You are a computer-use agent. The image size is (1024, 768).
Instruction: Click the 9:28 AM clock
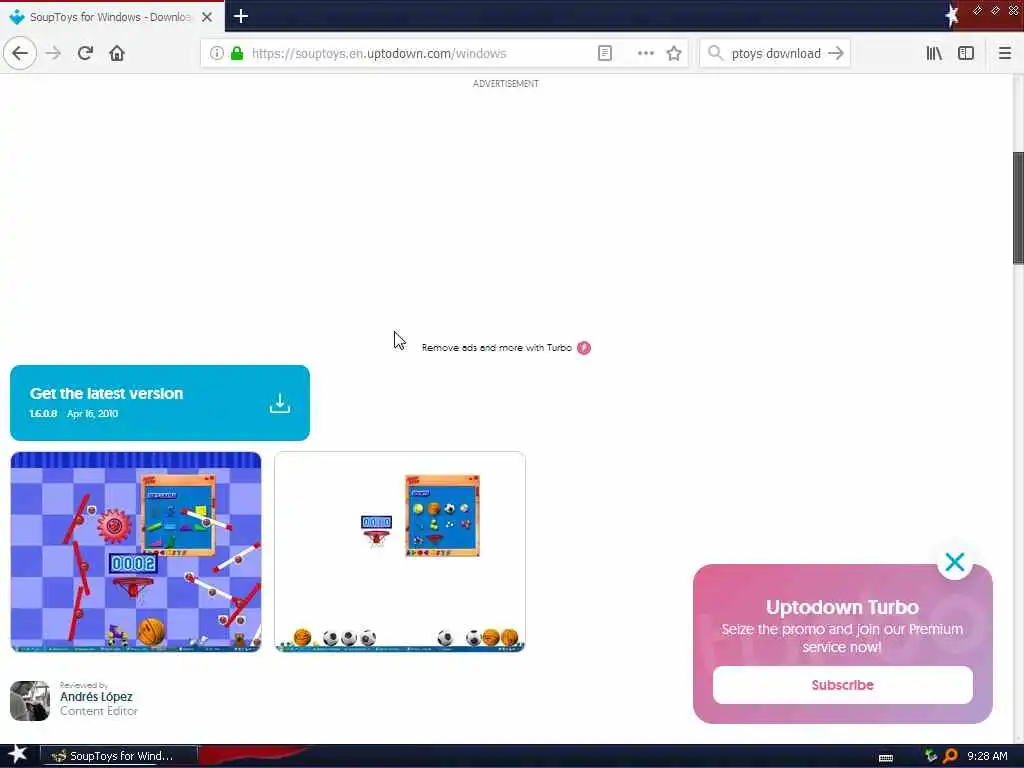click(987, 756)
